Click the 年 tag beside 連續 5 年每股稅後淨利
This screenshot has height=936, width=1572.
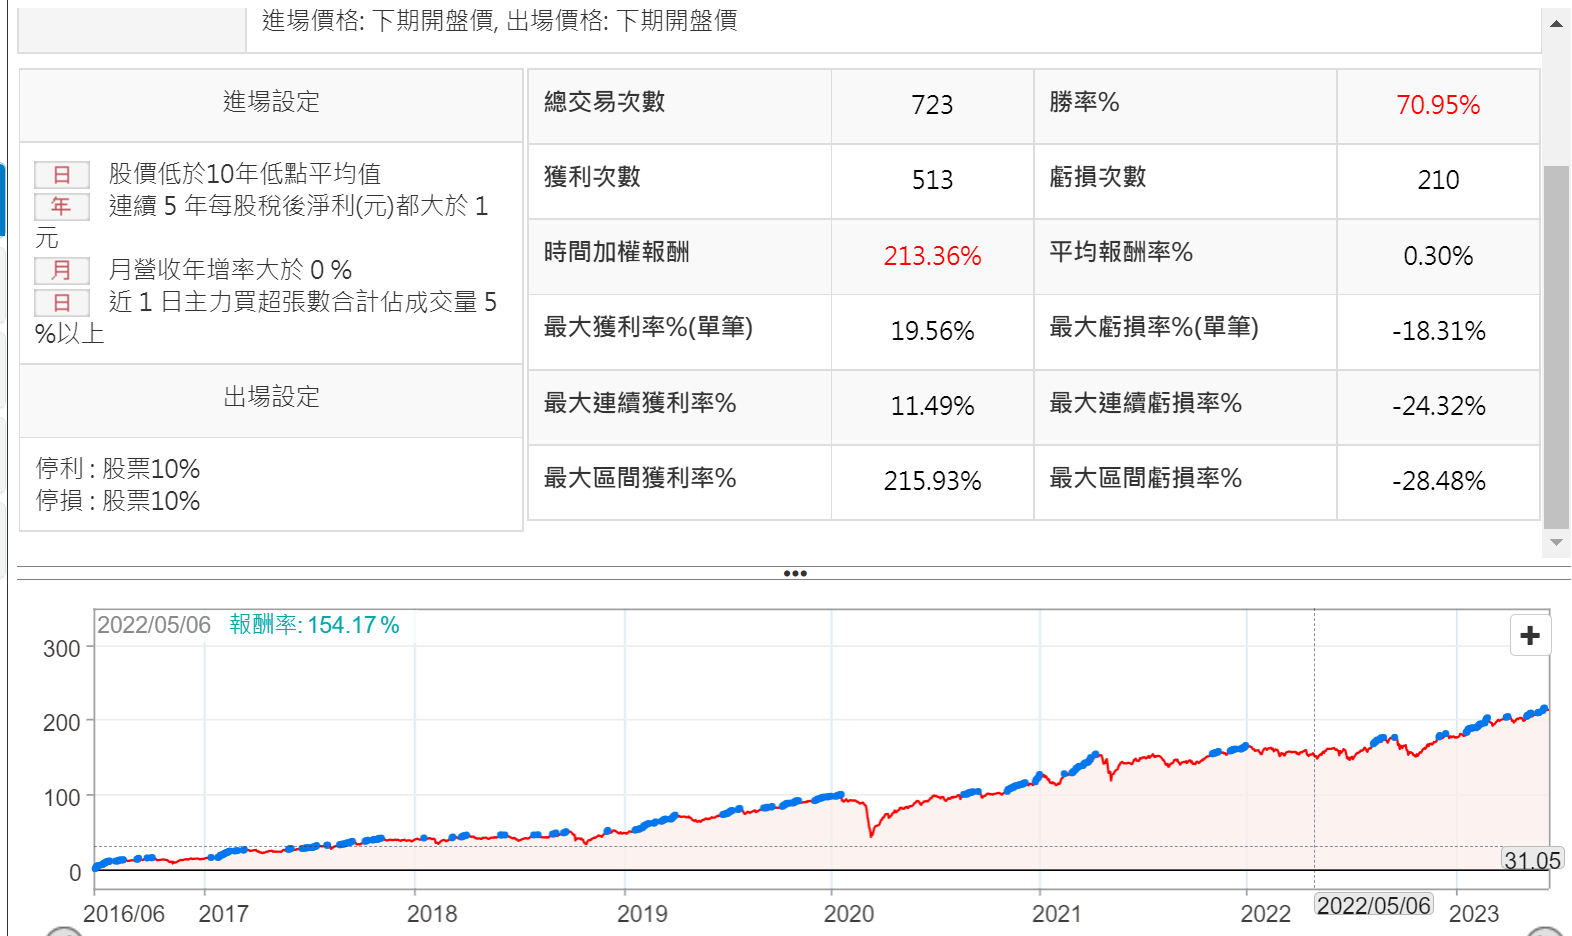click(x=62, y=206)
